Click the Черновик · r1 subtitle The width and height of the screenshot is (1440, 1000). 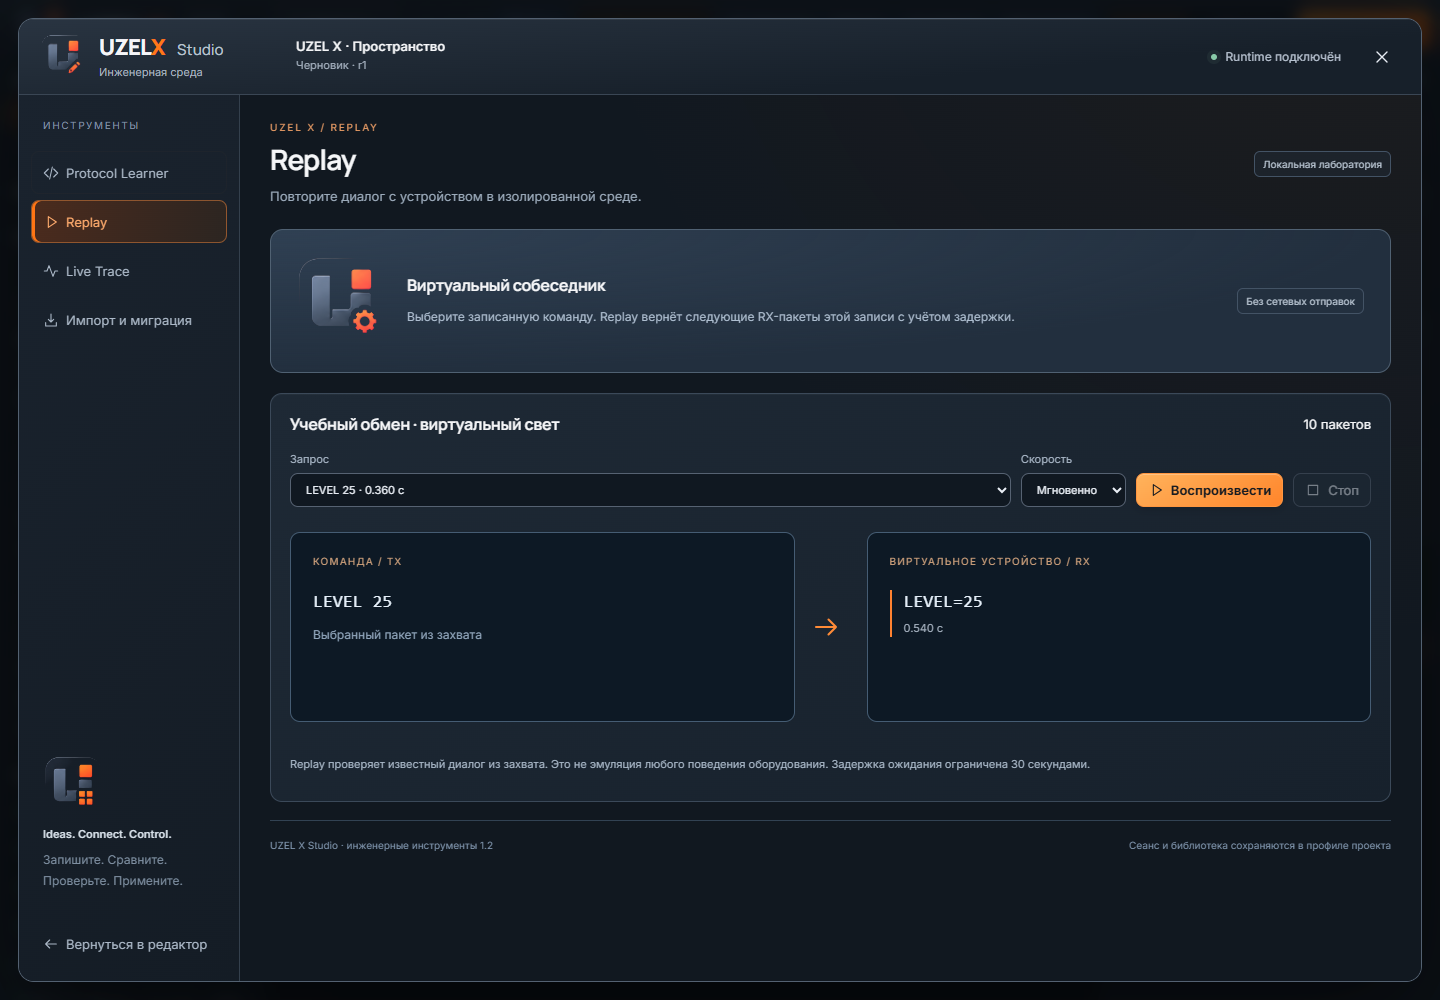331,65
